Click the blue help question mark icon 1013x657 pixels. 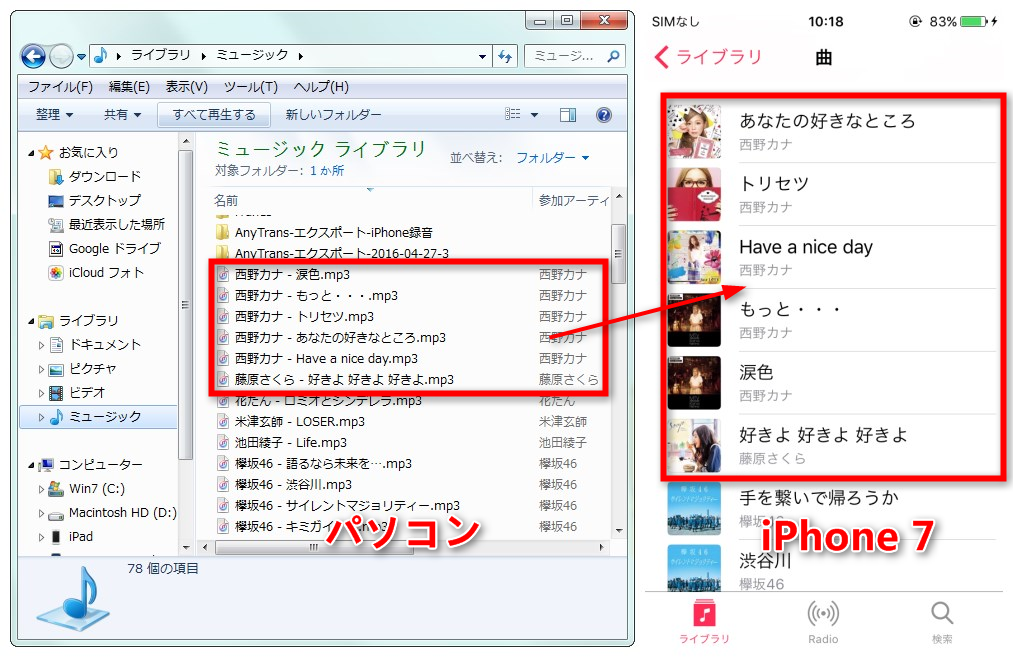coord(604,115)
